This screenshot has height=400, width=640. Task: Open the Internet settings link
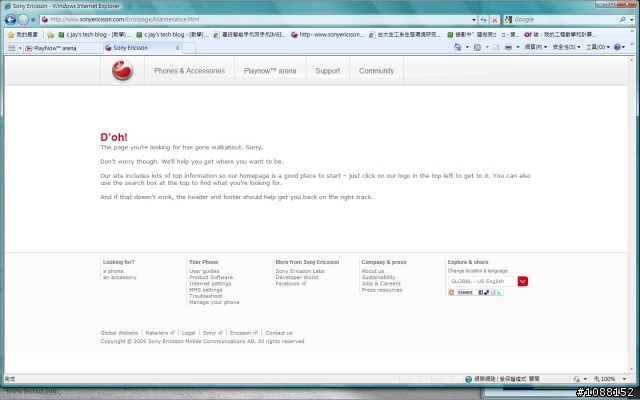210,283
